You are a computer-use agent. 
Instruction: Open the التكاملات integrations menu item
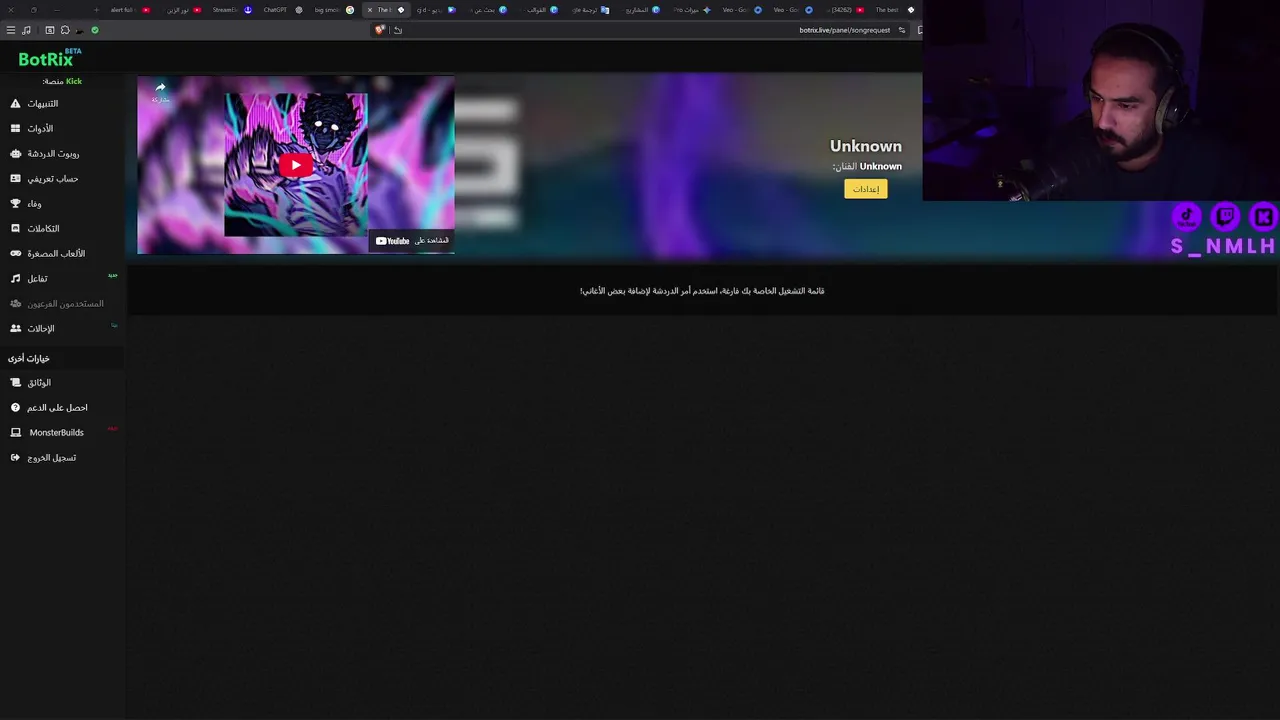click(43, 229)
